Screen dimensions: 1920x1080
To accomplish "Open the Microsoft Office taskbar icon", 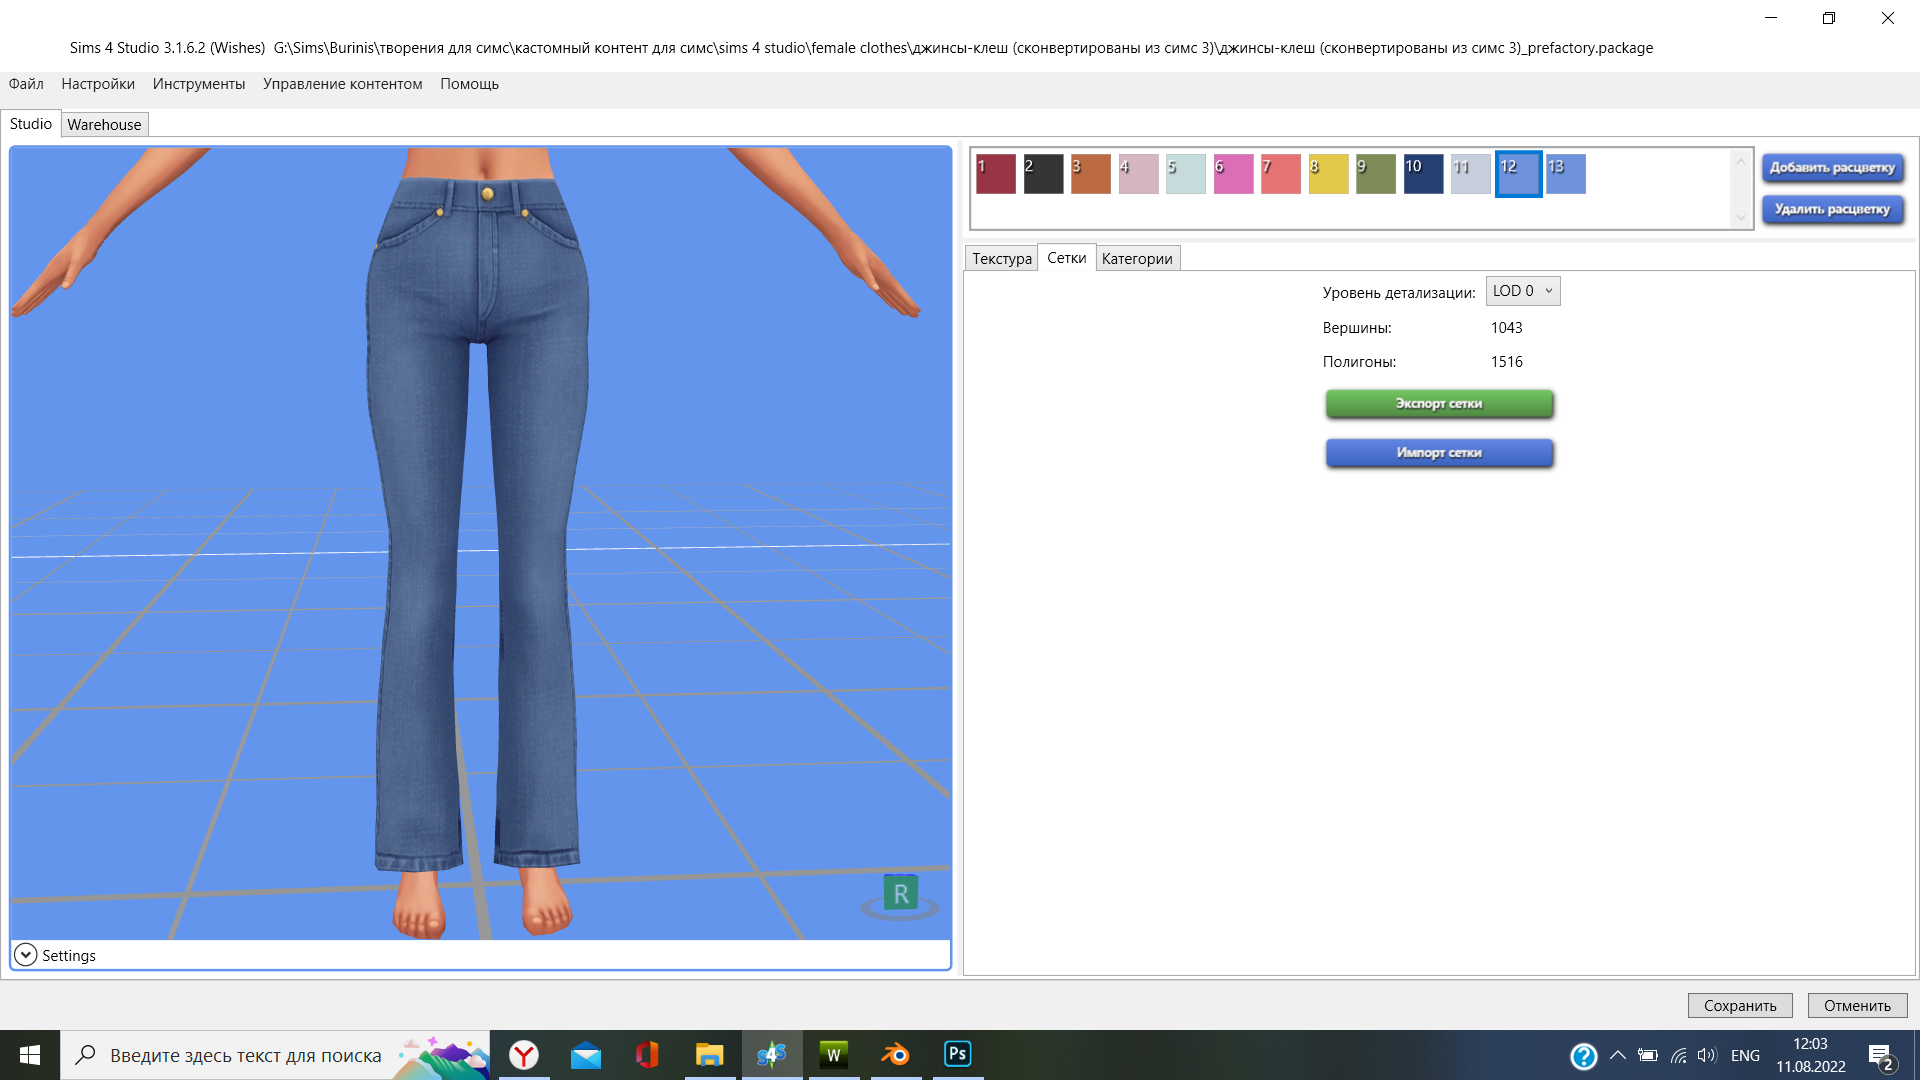I will tap(647, 1055).
